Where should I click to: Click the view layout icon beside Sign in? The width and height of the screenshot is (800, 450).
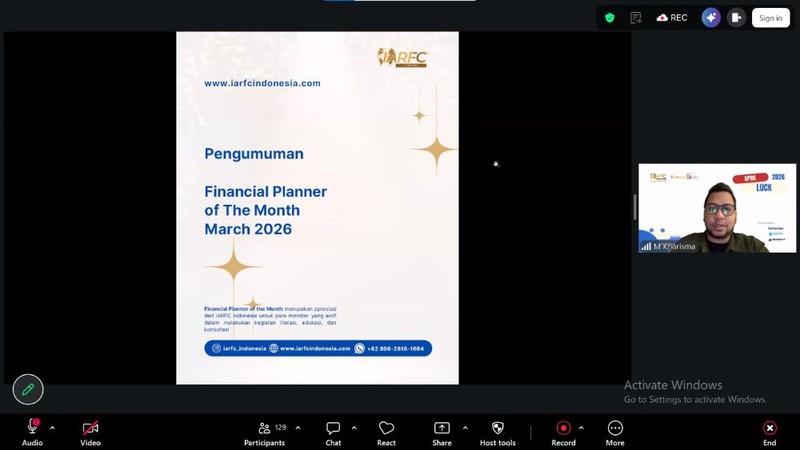tap(736, 18)
